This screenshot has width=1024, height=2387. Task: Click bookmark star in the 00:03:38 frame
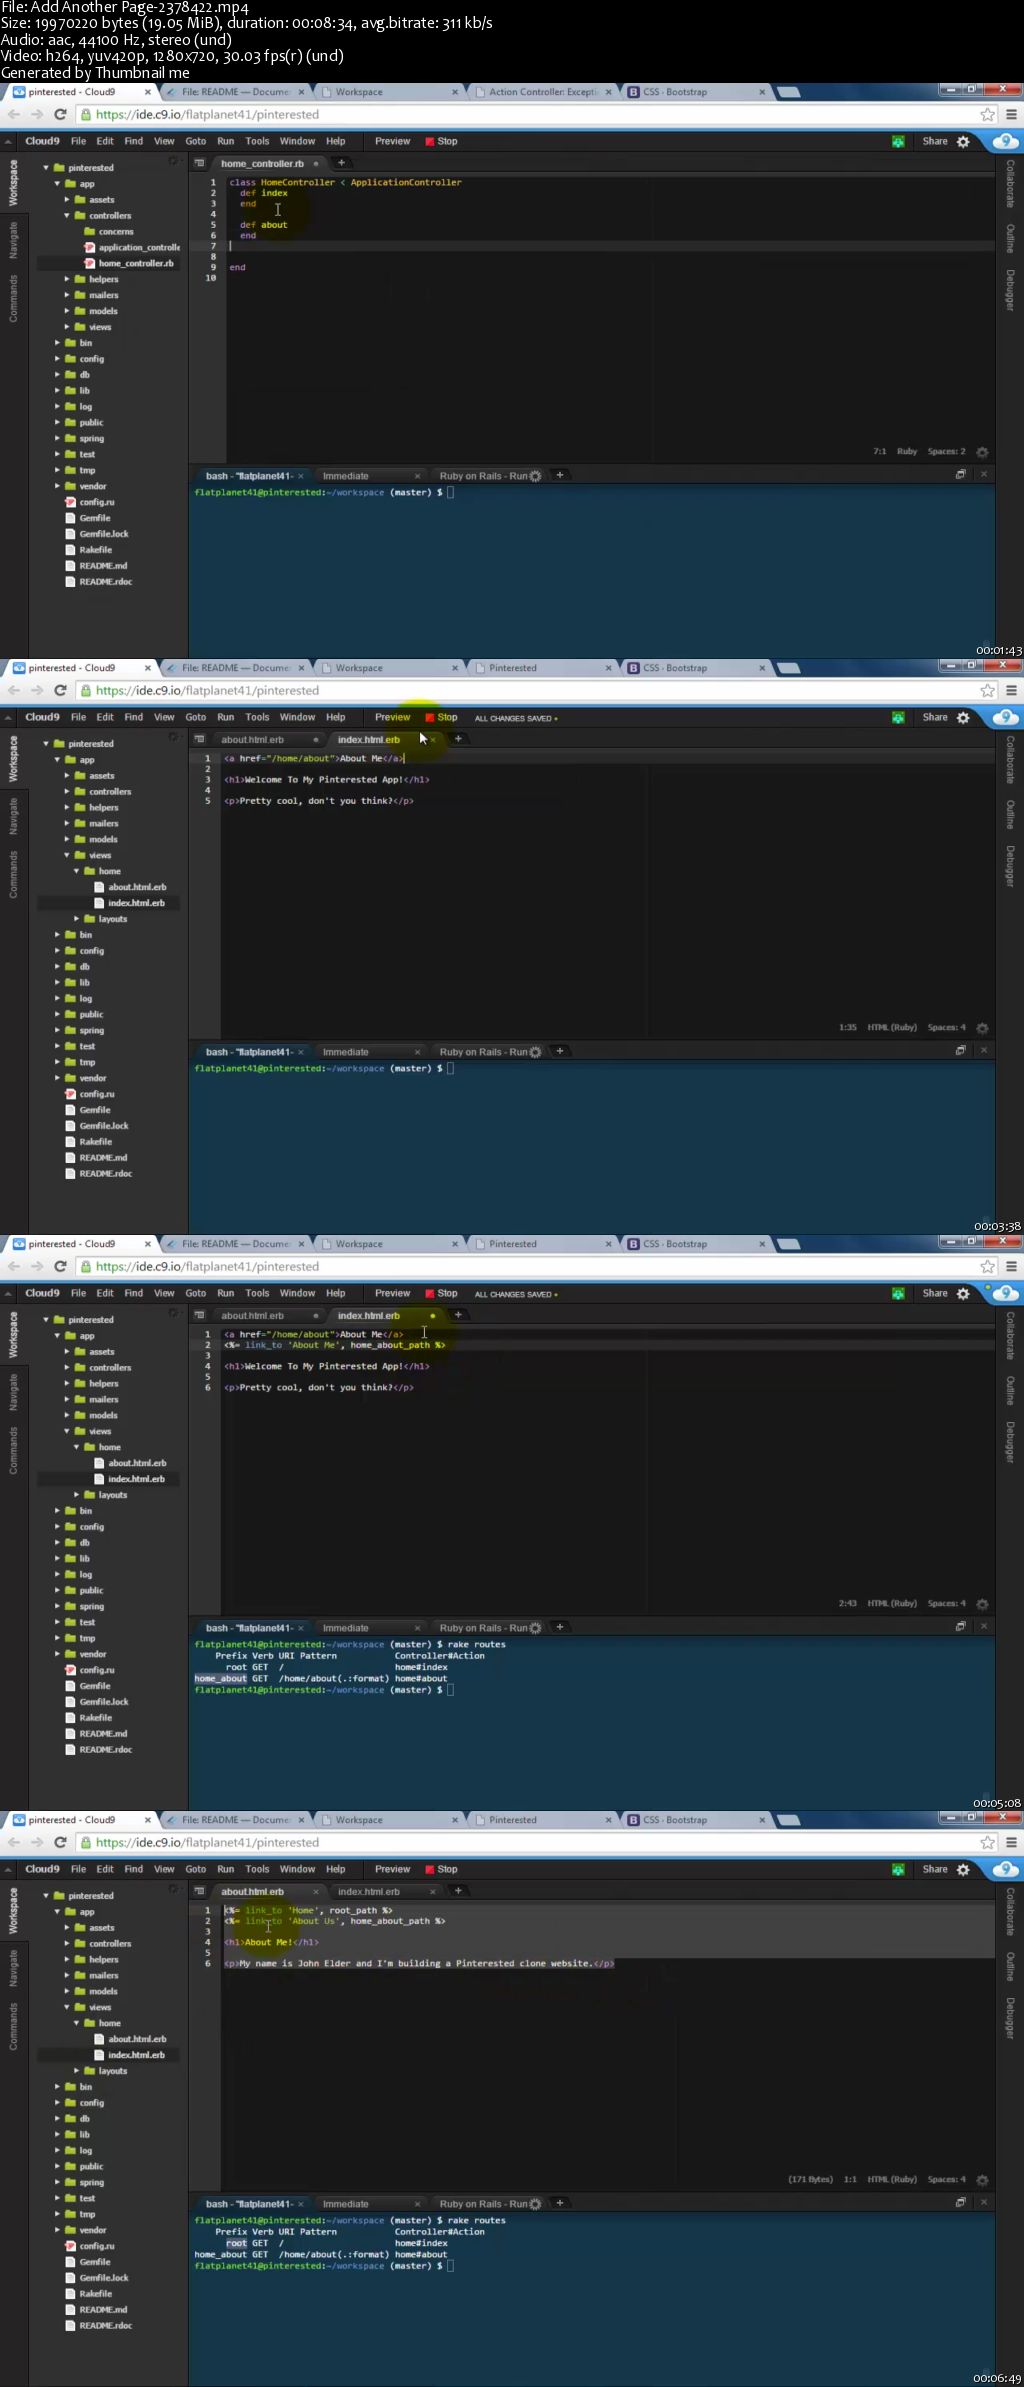pos(988,691)
